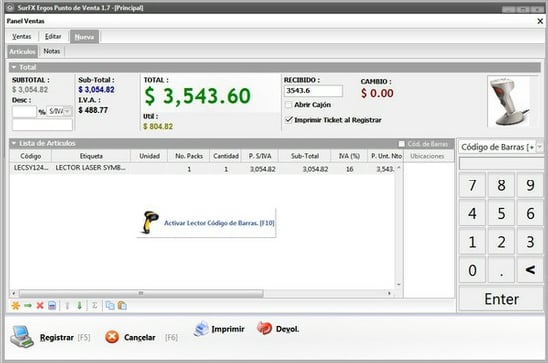Screen dimensions: 548x363
Task: Paste articles with clipboard icon
Action: [122, 306]
